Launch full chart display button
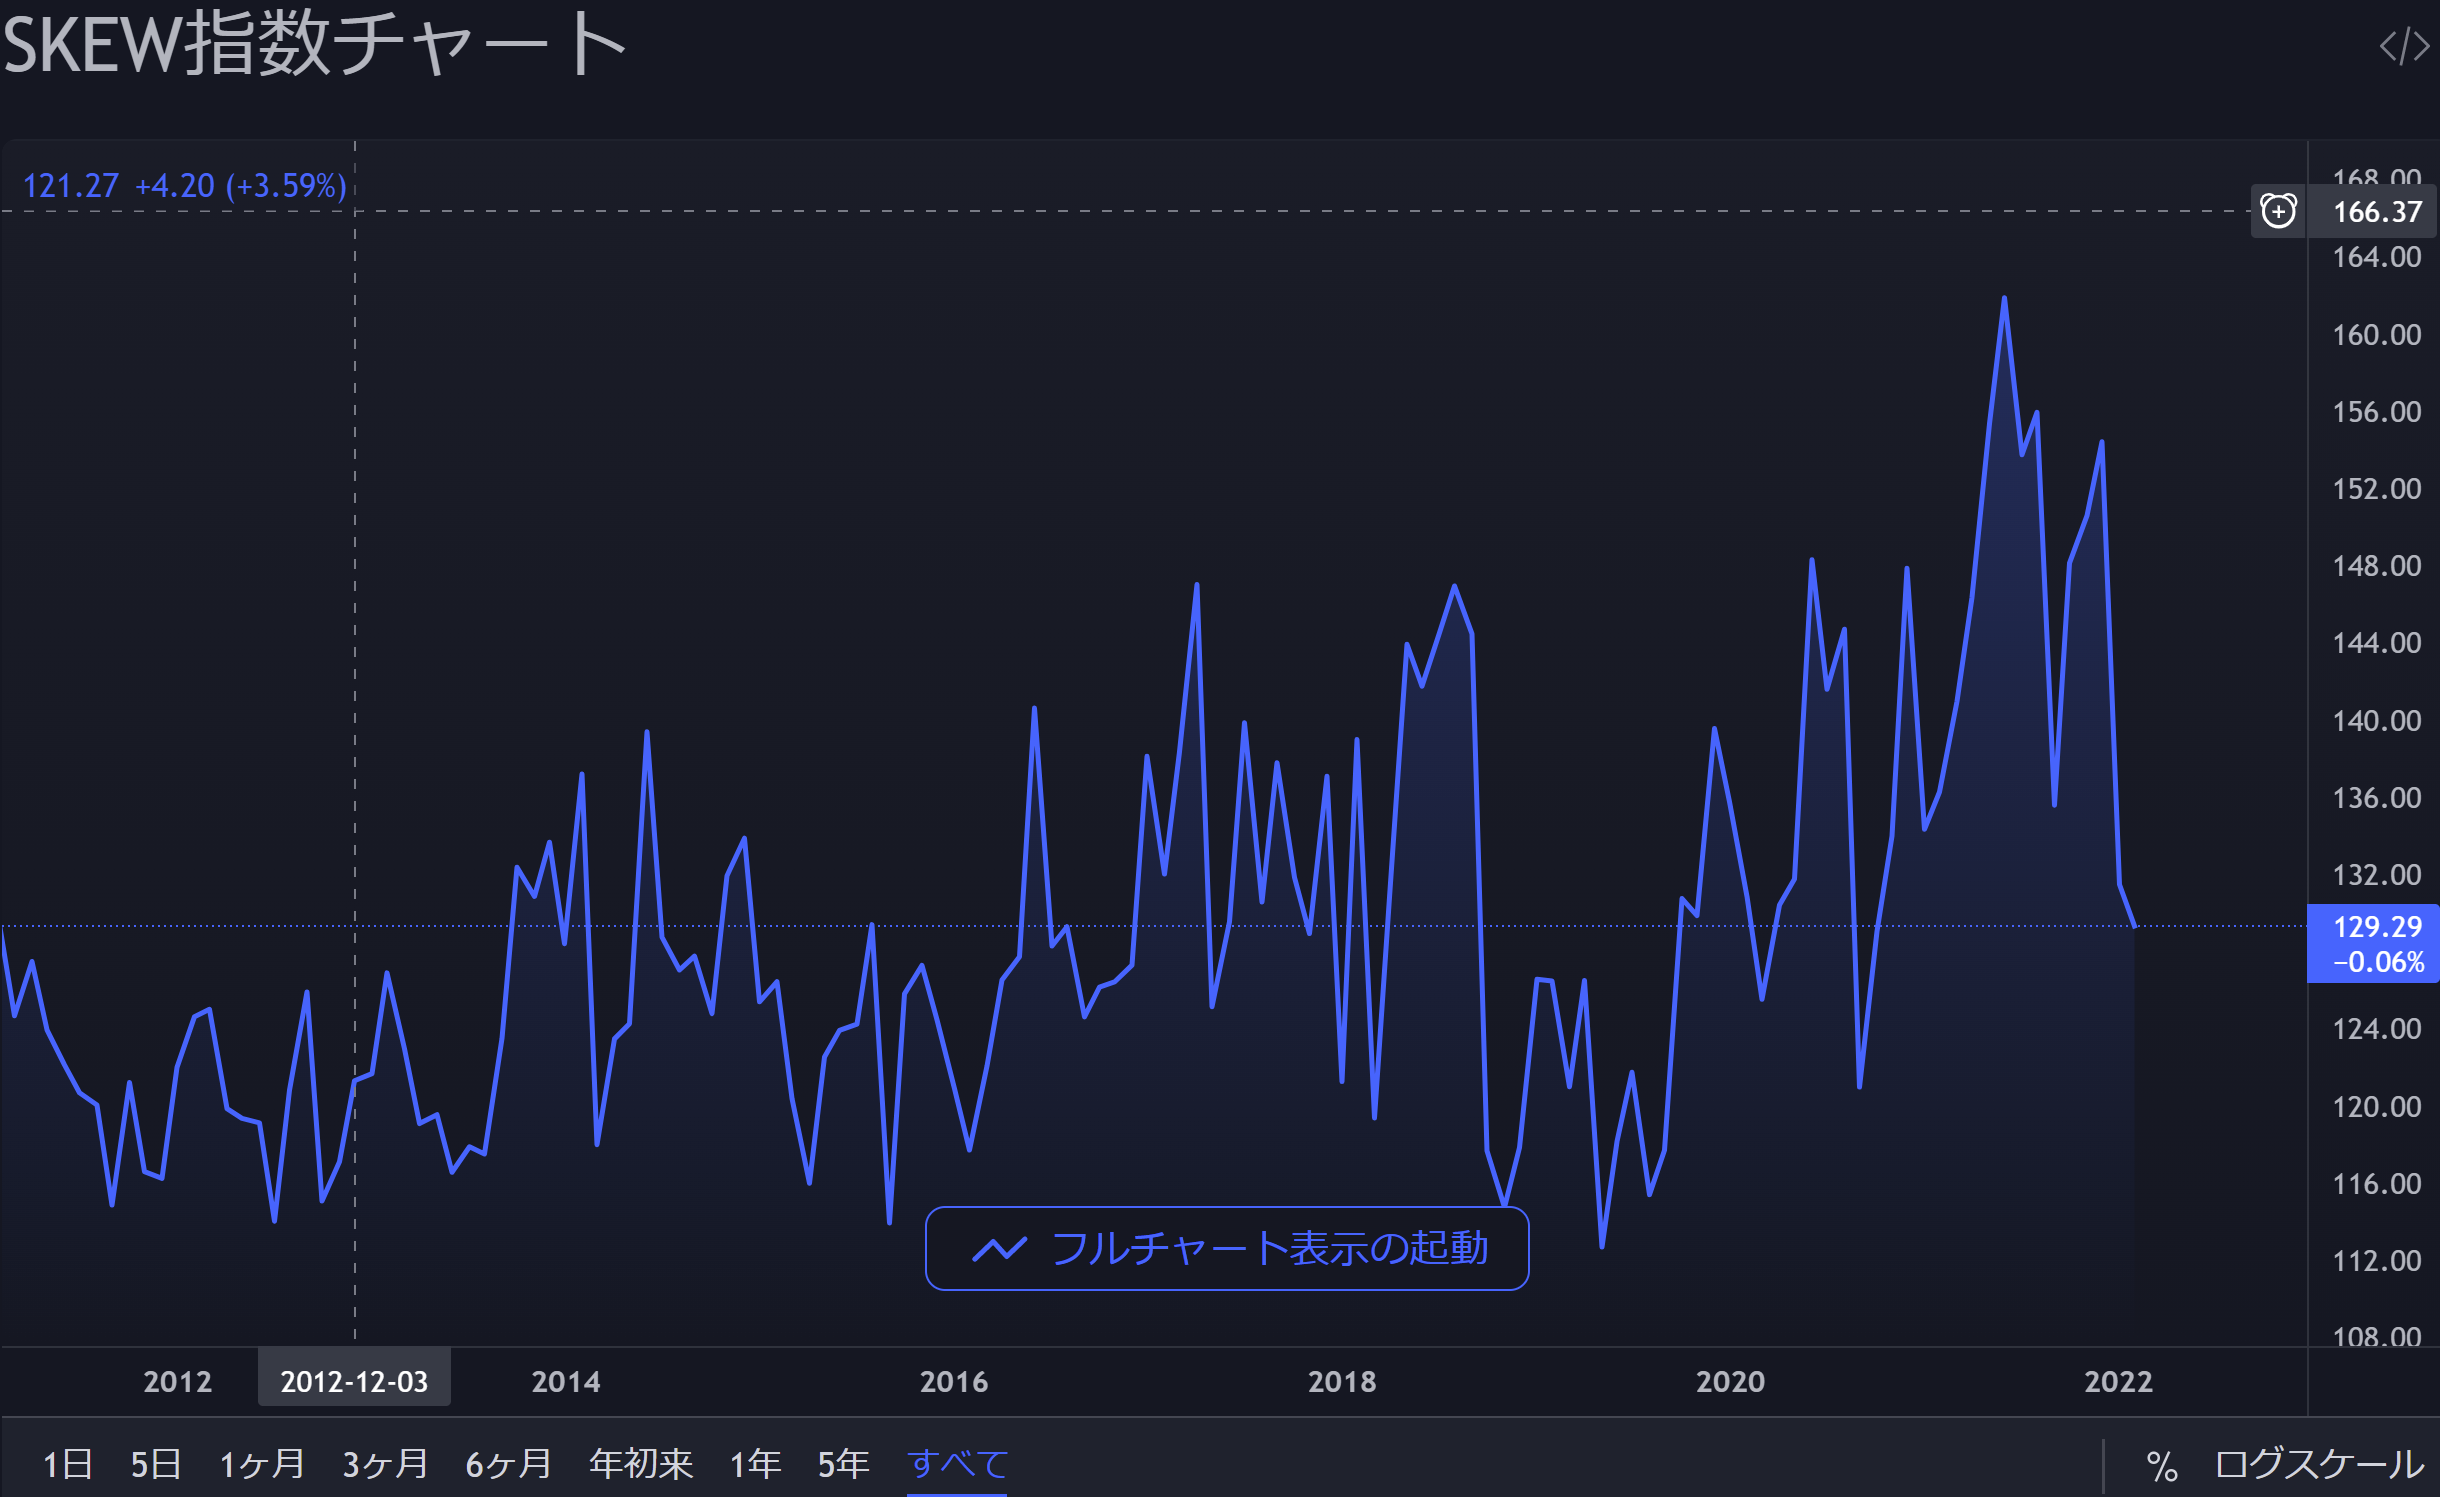 (1226, 1248)
